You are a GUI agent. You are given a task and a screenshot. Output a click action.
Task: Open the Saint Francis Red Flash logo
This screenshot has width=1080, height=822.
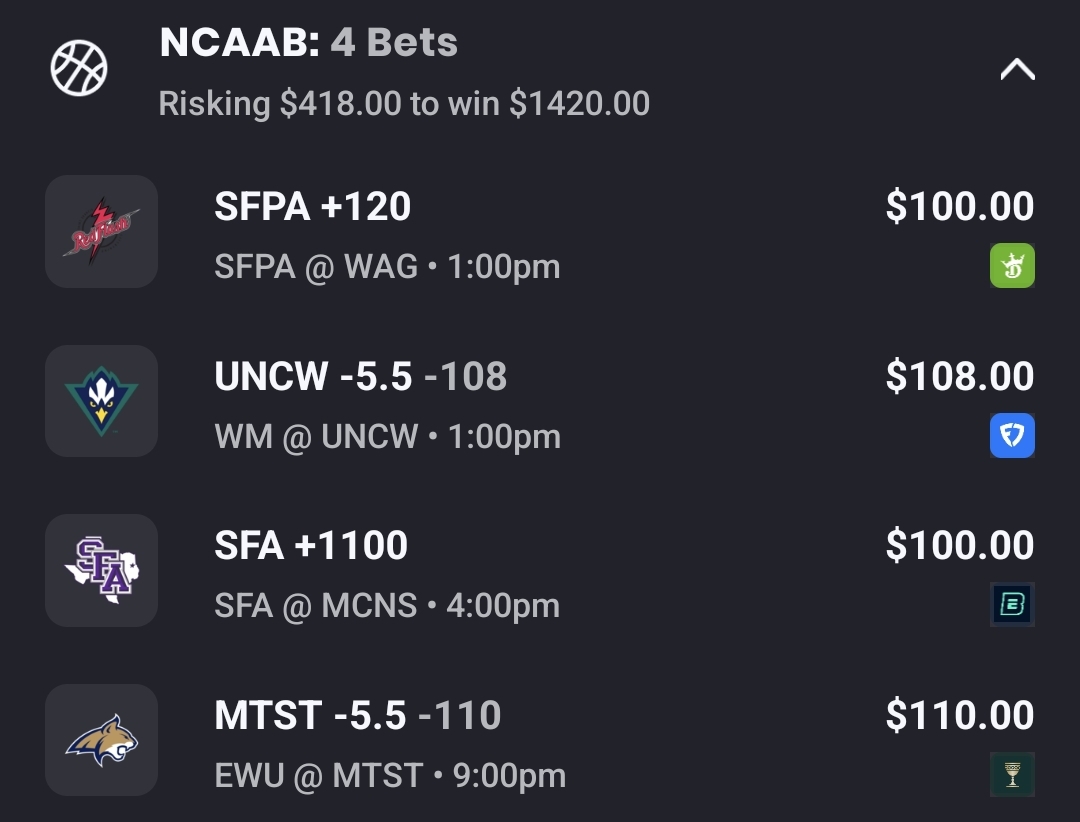(101, 232)
